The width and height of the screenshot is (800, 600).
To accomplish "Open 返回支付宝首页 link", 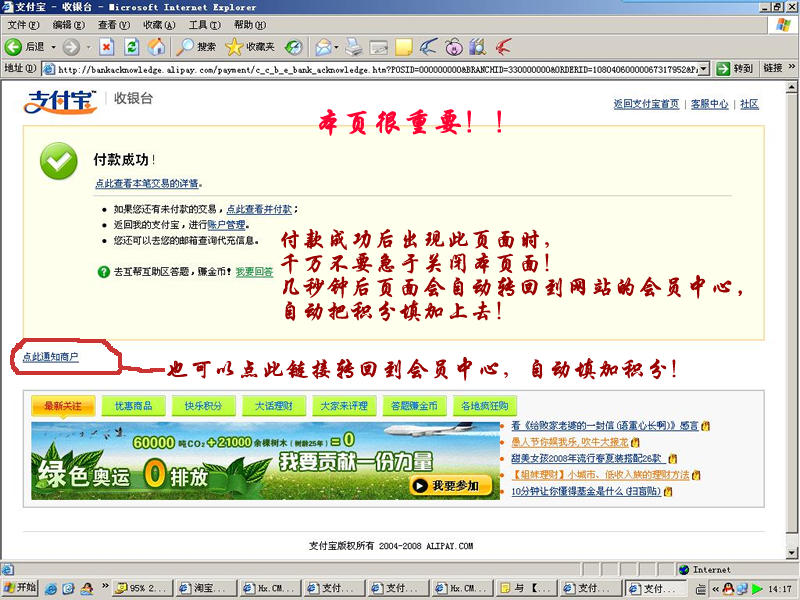I will click(646, 104).
